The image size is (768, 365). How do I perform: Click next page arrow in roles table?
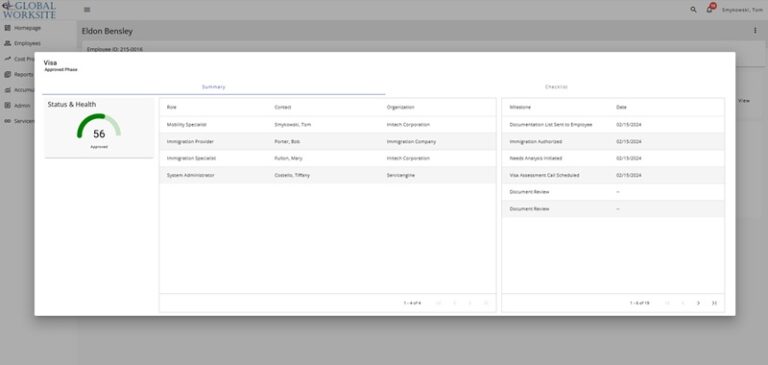[470, 303]
